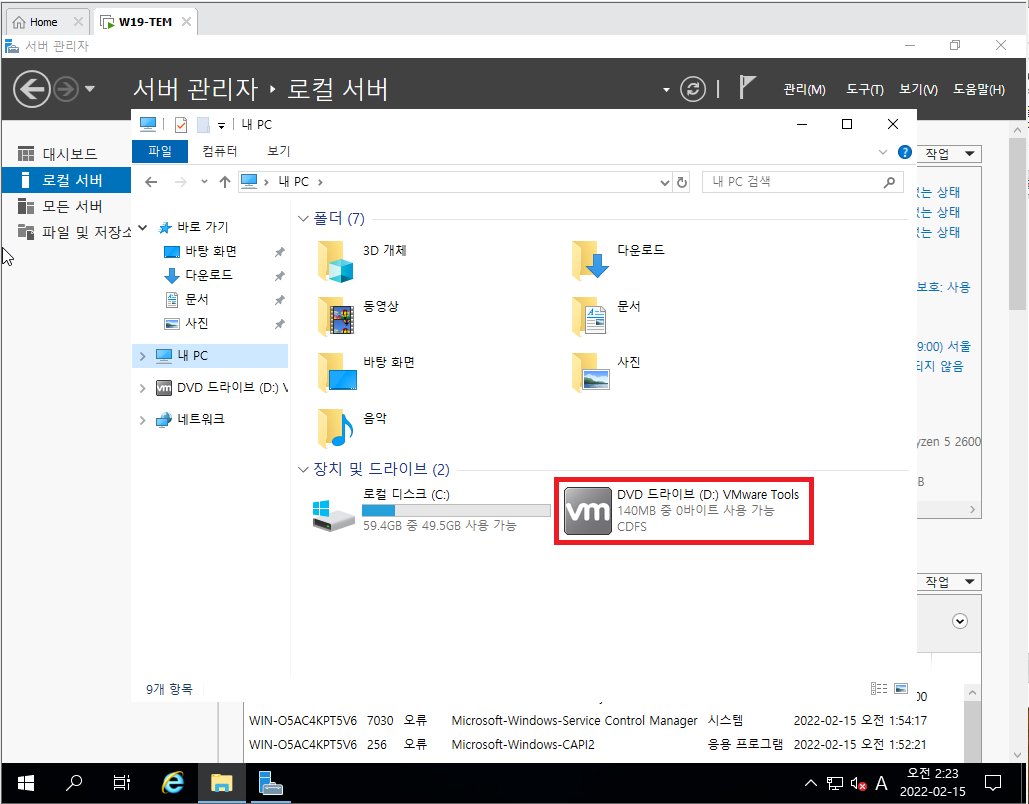1029x804 pixels.
Task: Open Server Manager taskbar icon
Action: 270,782
